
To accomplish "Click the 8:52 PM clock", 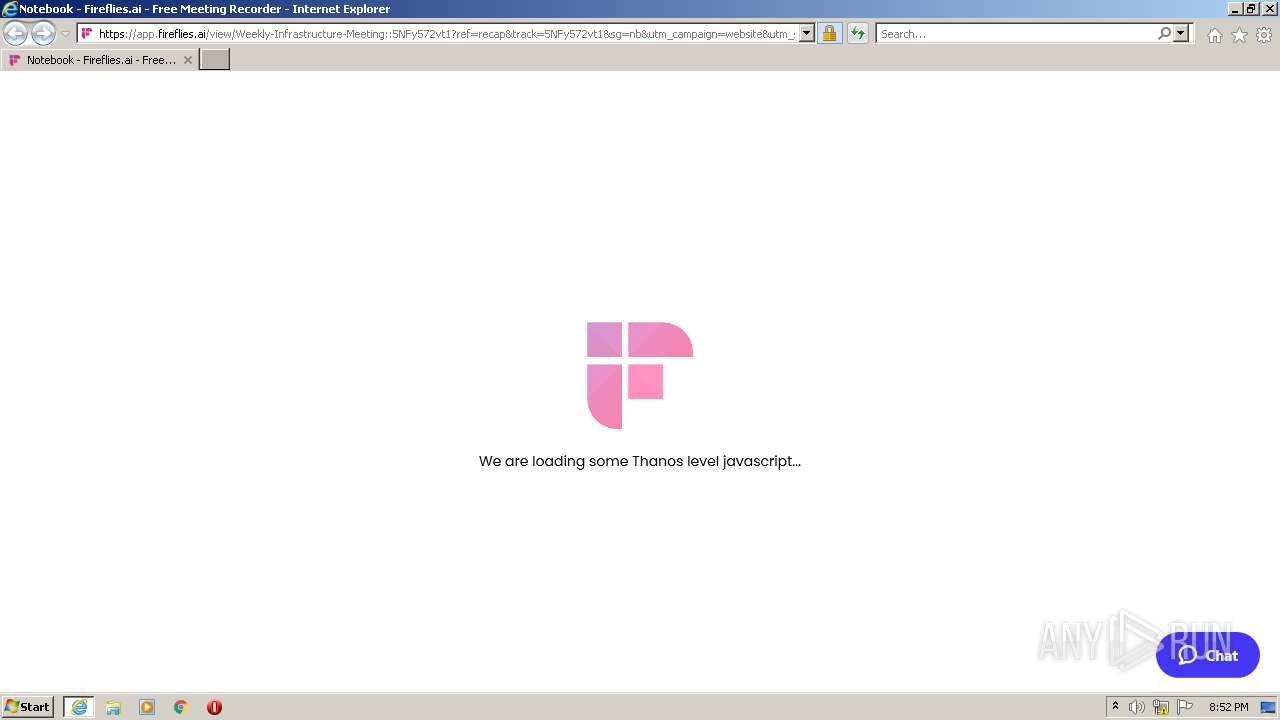I will pos(1228,707).
